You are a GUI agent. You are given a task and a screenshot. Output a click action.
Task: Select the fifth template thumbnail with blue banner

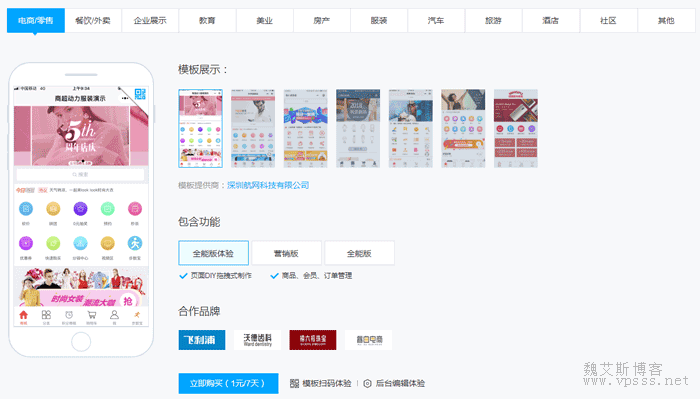[x=411, y=129]
